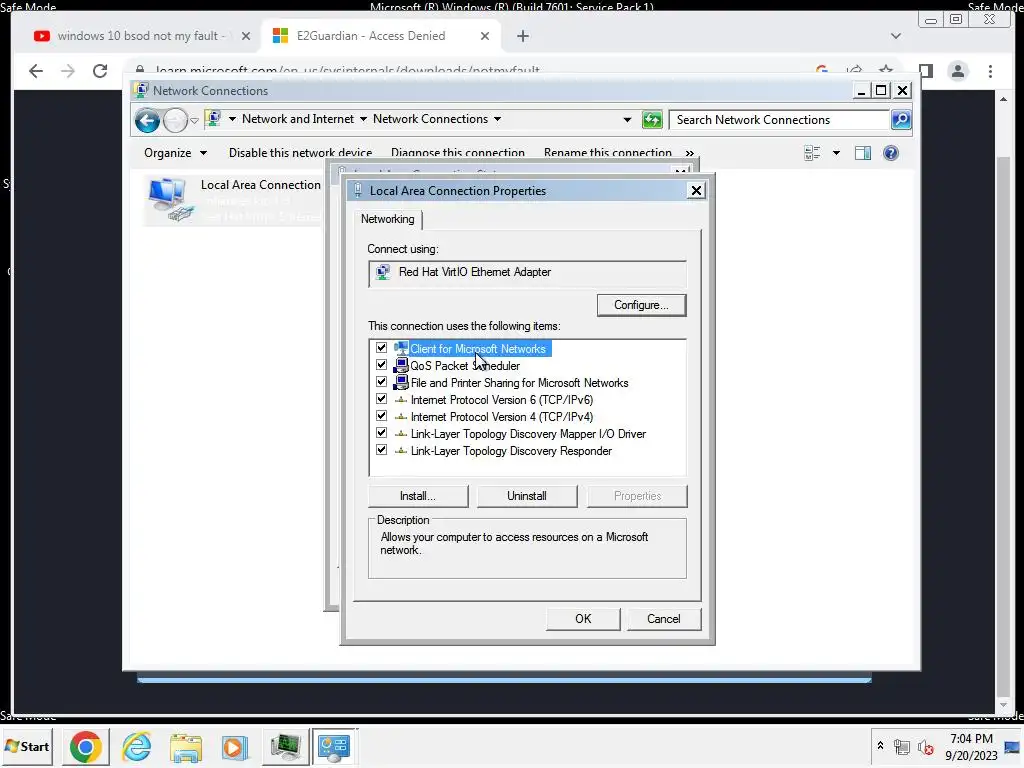Screen dimensions: 1024x768
Task: Open the Start menu
Action: pyautogui.click(x=27, y=746)
